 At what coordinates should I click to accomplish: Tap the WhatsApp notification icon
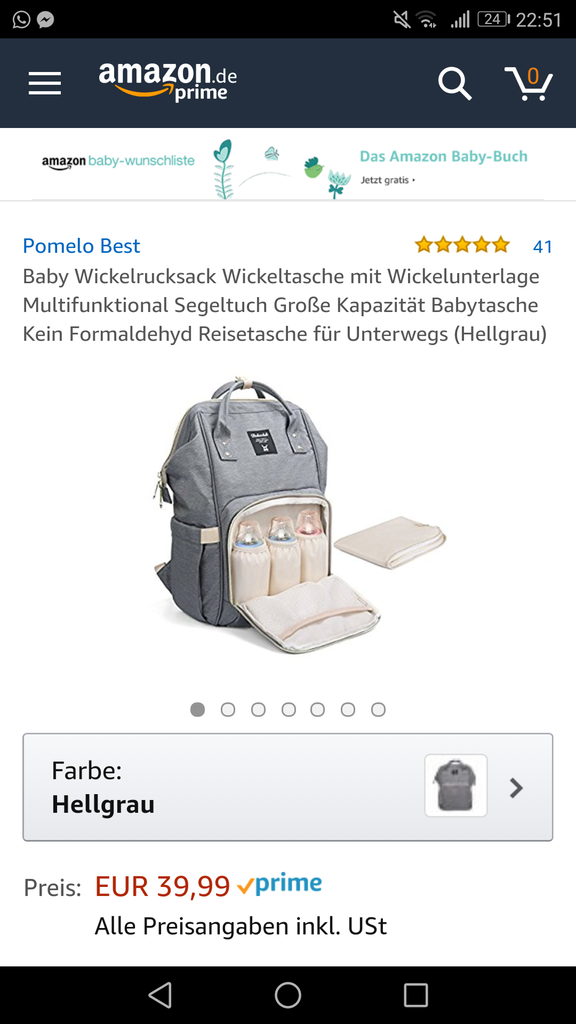(x=22, y=20)
